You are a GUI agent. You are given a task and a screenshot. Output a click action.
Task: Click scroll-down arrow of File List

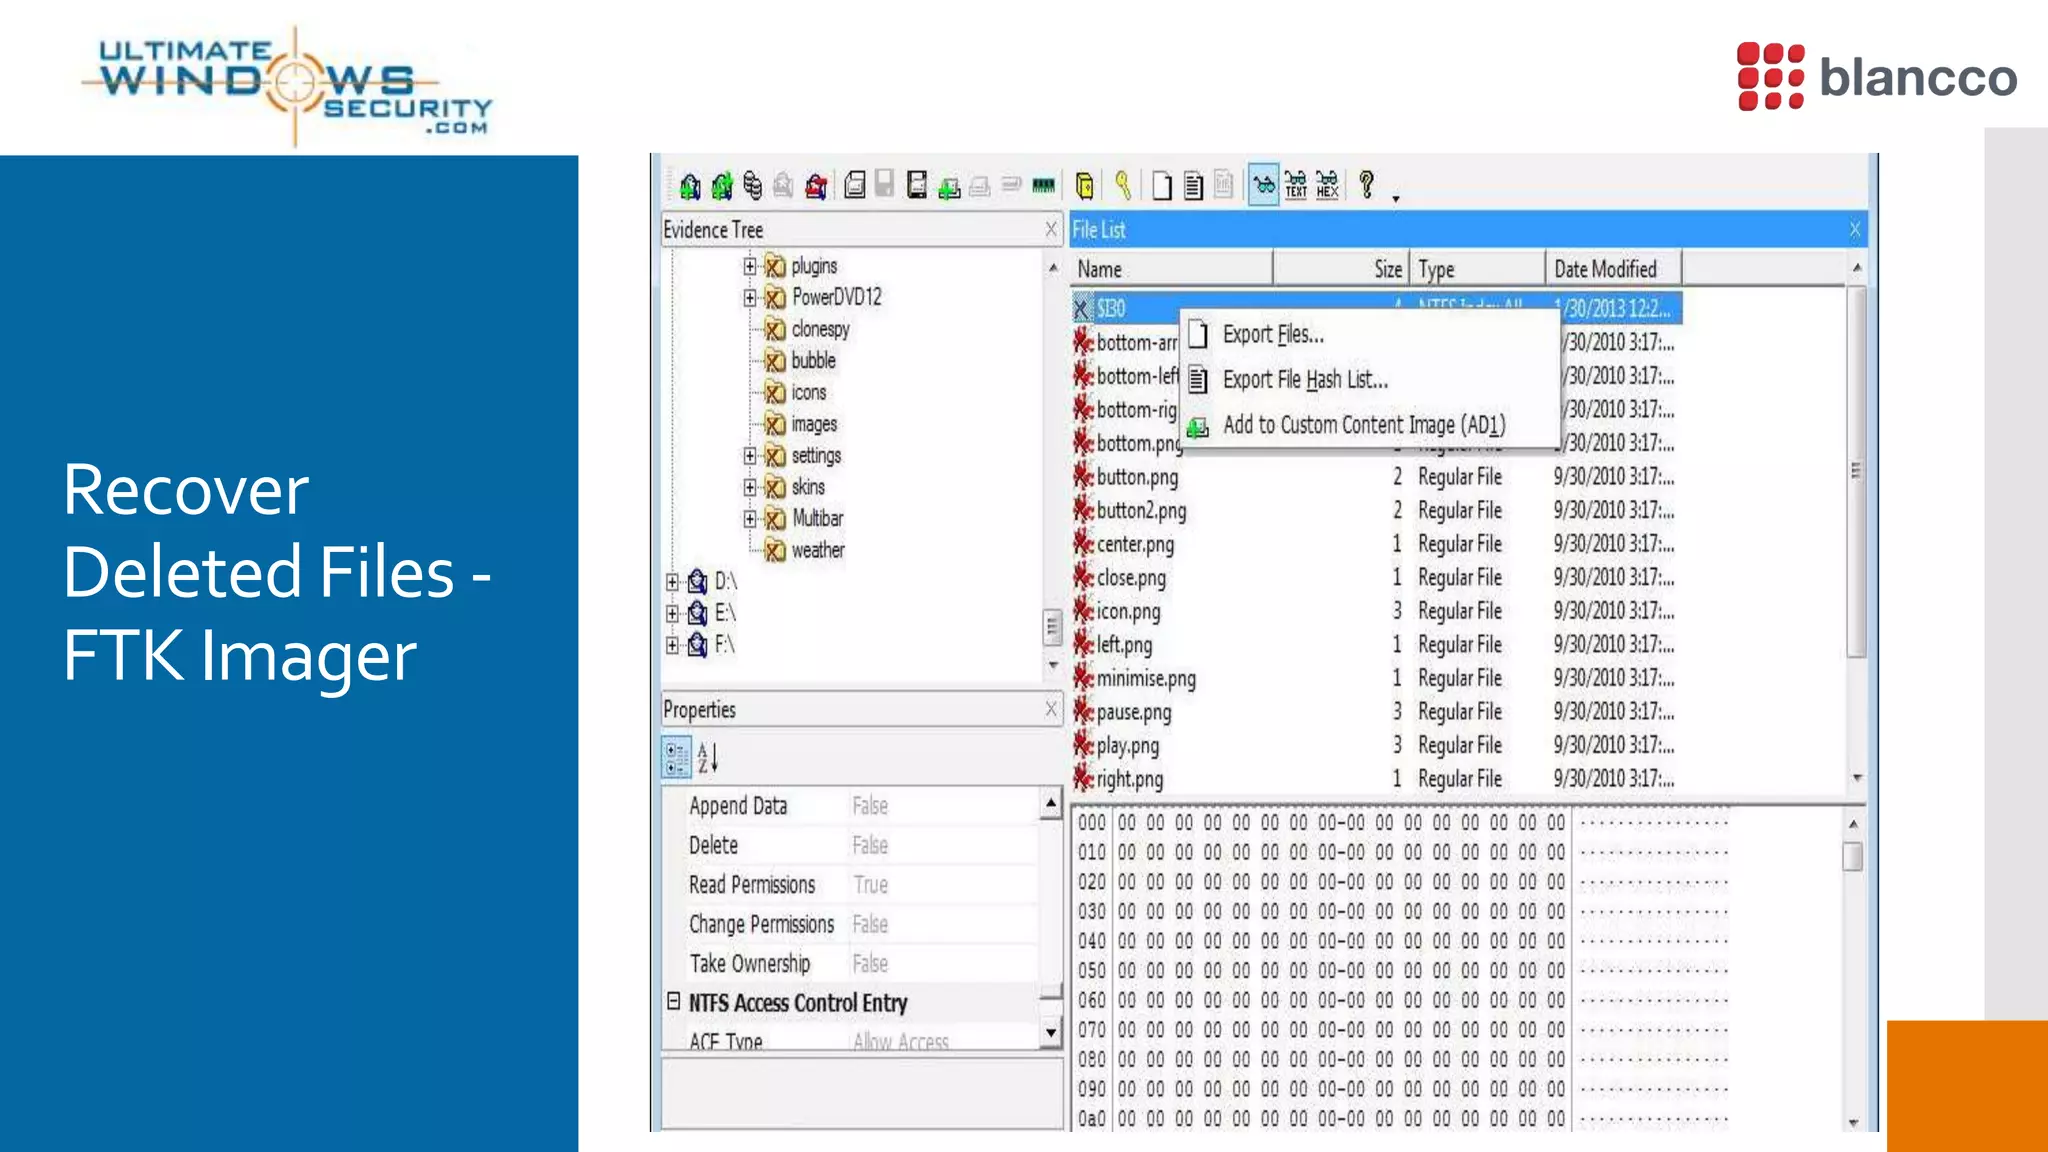point(1857,778)
